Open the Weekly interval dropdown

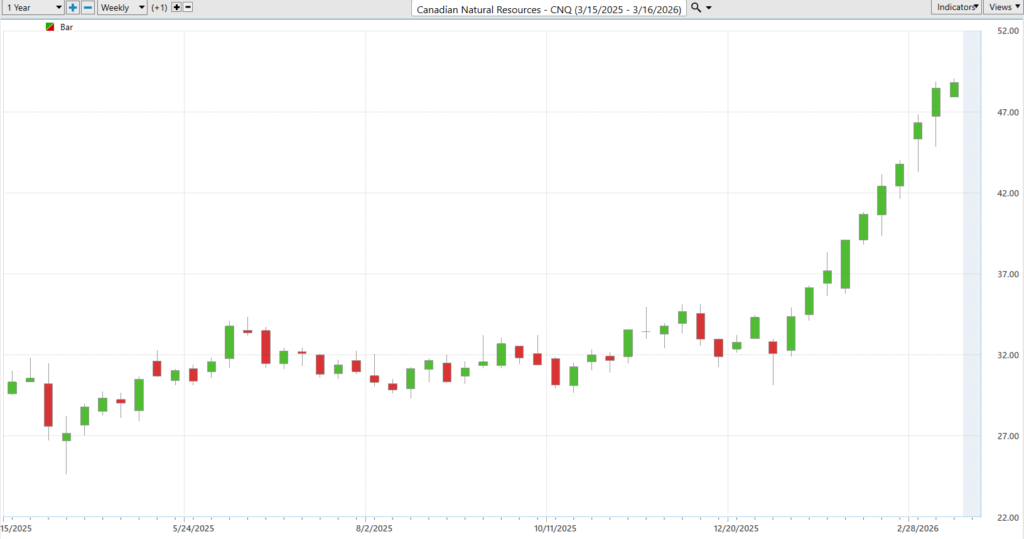(x=122, y=7)
